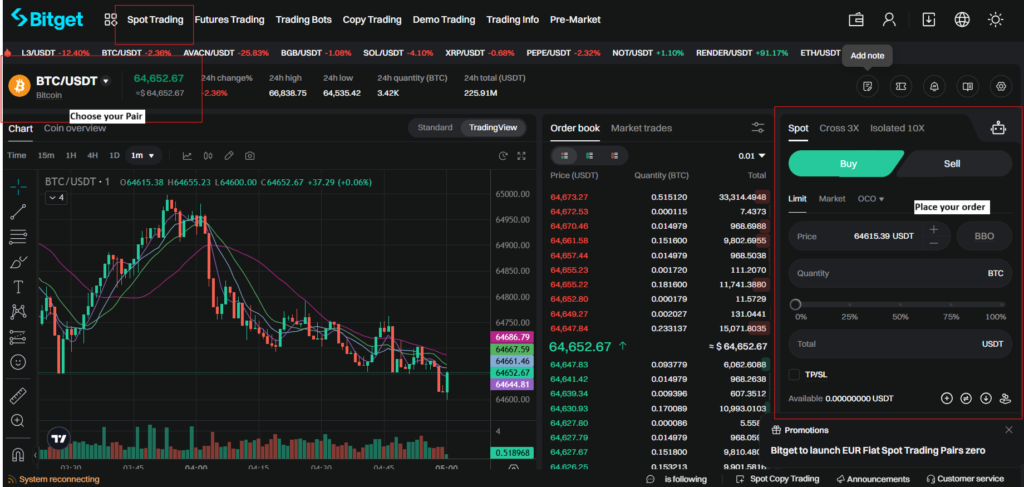
Task: Select the Cross 3X margin tab
Action: [x=839, y=128]
